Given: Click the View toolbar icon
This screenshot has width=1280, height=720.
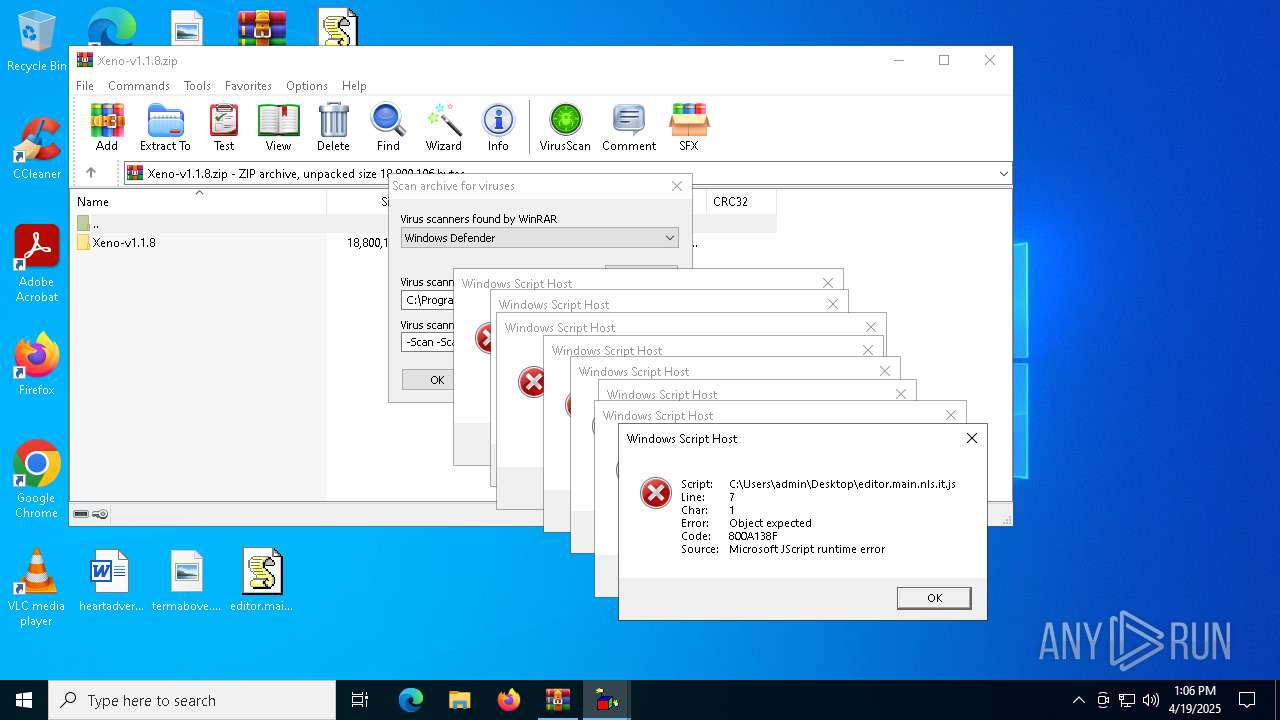Looking at the screenshot, I should point(278,127).
